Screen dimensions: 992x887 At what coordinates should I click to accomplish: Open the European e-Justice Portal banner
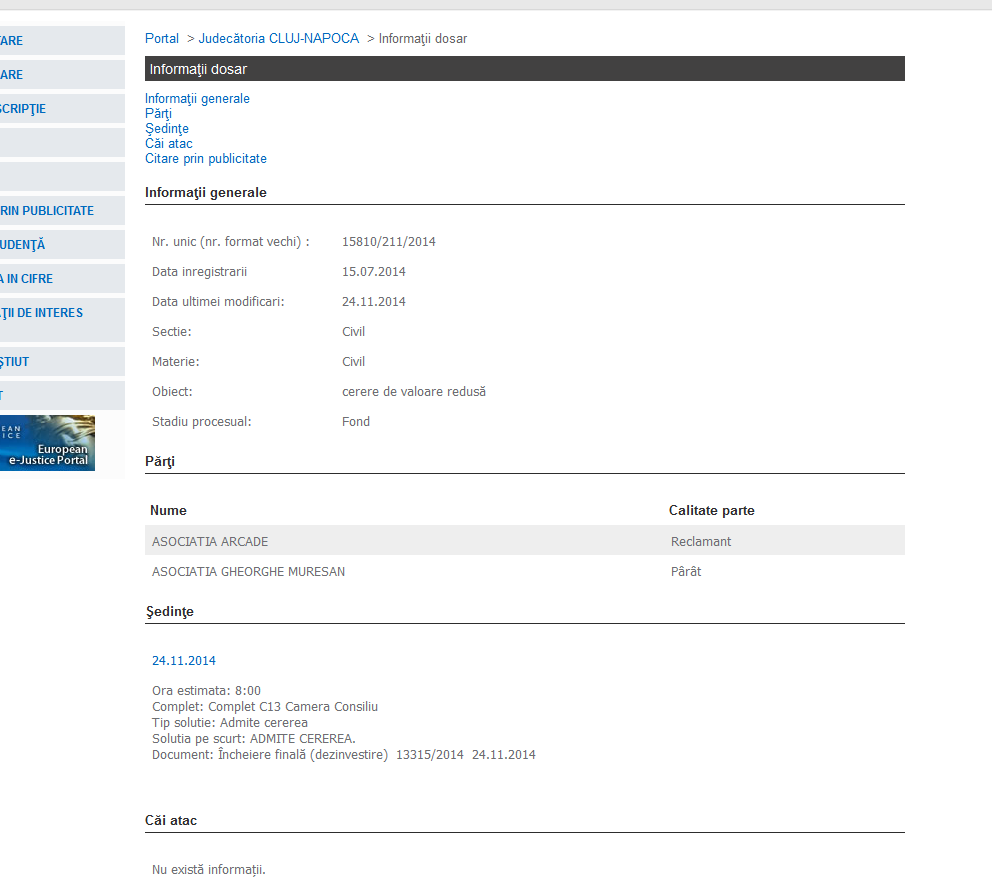[47, 443]
